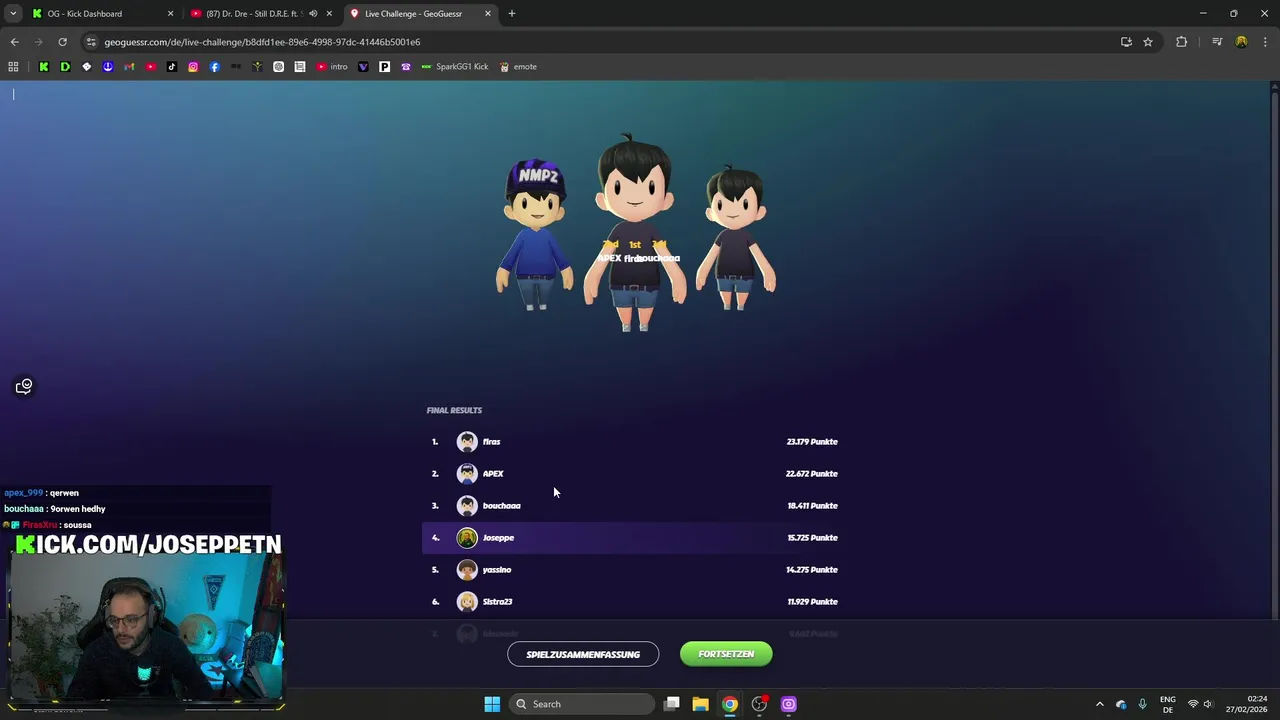
Task: Open the emote bookmark
Action: [518, 67]
